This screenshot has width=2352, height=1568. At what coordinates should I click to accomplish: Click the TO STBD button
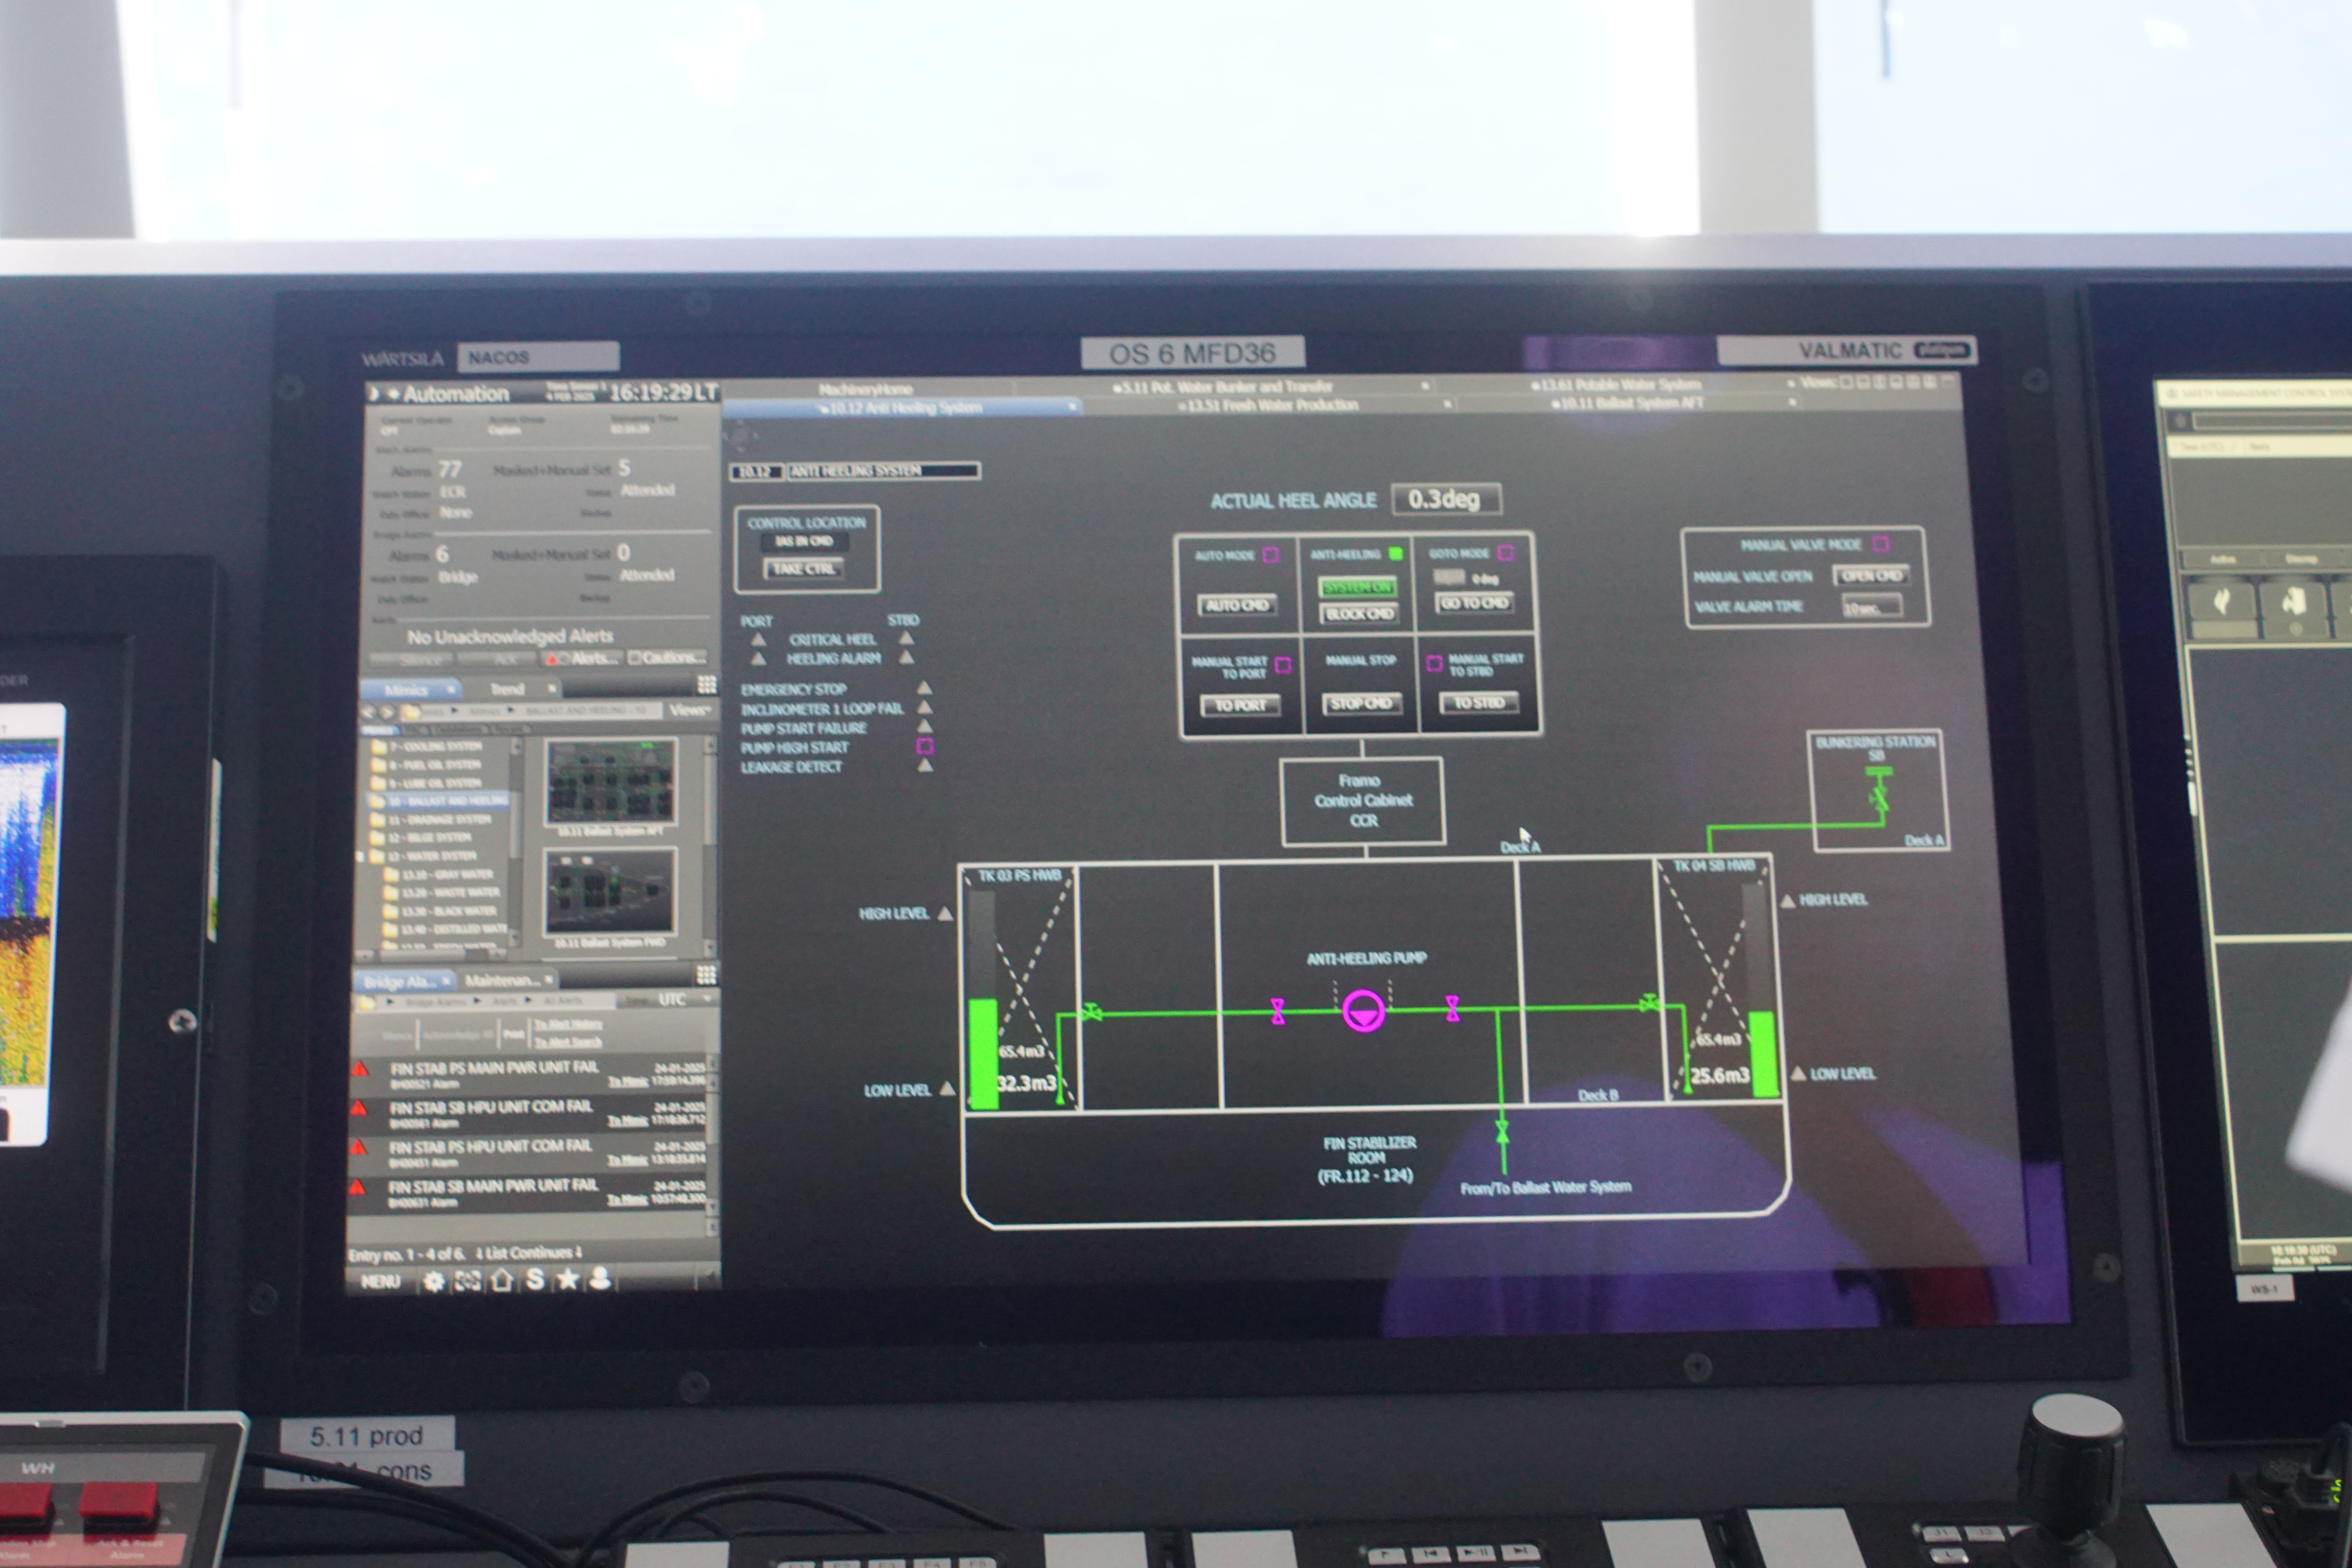pyautogui.click(x=1479, y=703)
